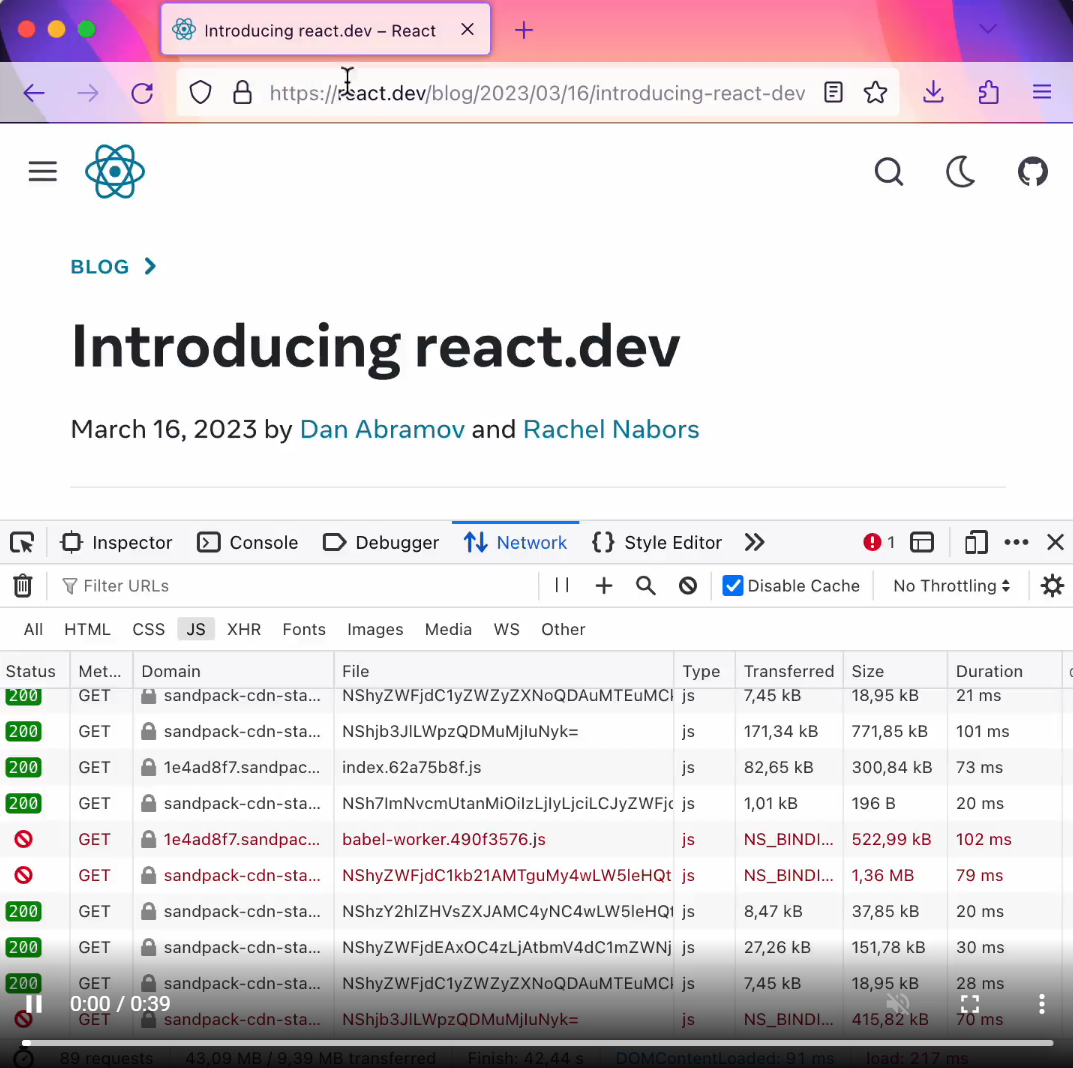Open Dan Abramov's author page
Viewport: 1073px width, 1068px height.
(382, 429)
